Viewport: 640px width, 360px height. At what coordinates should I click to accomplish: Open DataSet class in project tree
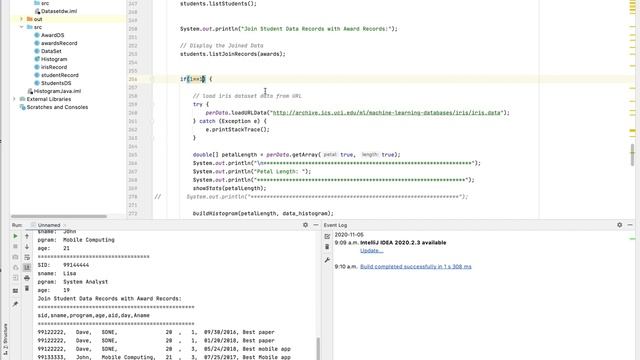[51, 51]
